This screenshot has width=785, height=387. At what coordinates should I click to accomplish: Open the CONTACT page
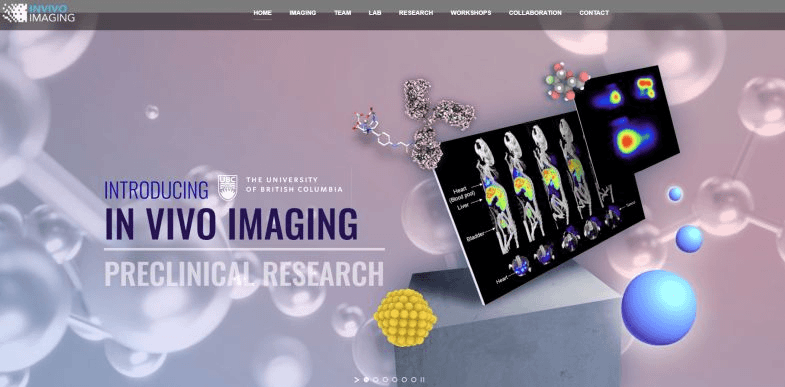(594, 13)
